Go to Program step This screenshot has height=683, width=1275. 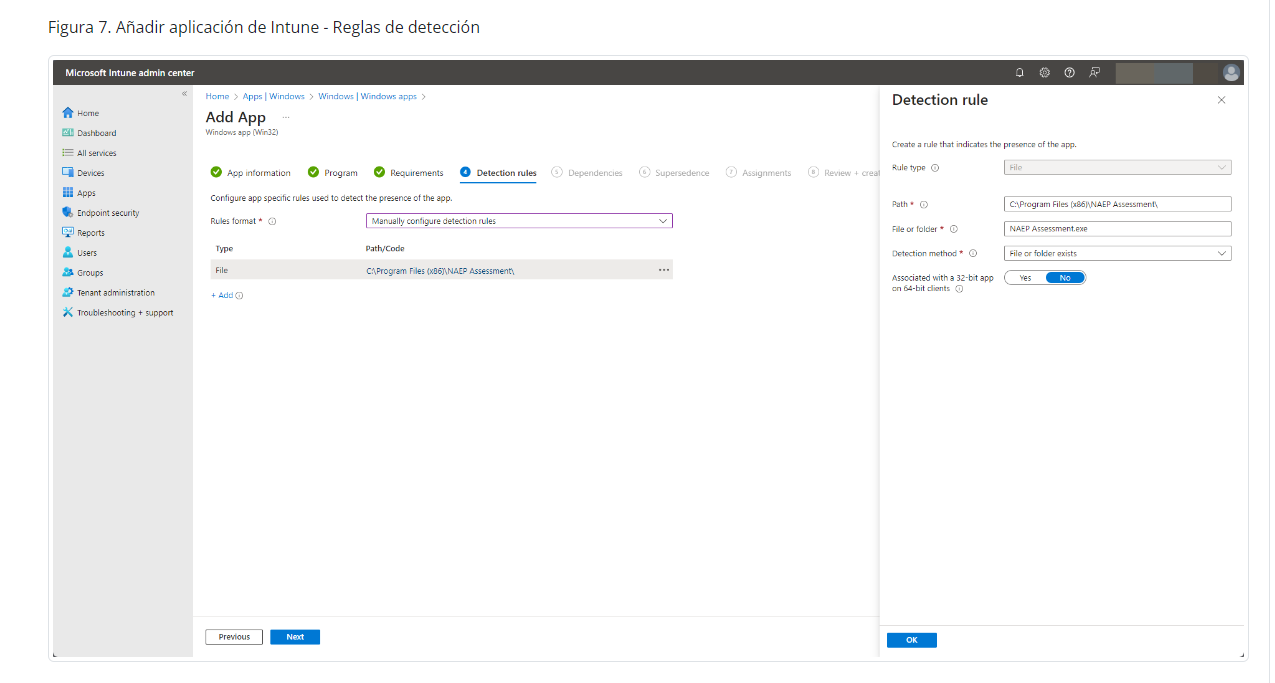point(333,173)
